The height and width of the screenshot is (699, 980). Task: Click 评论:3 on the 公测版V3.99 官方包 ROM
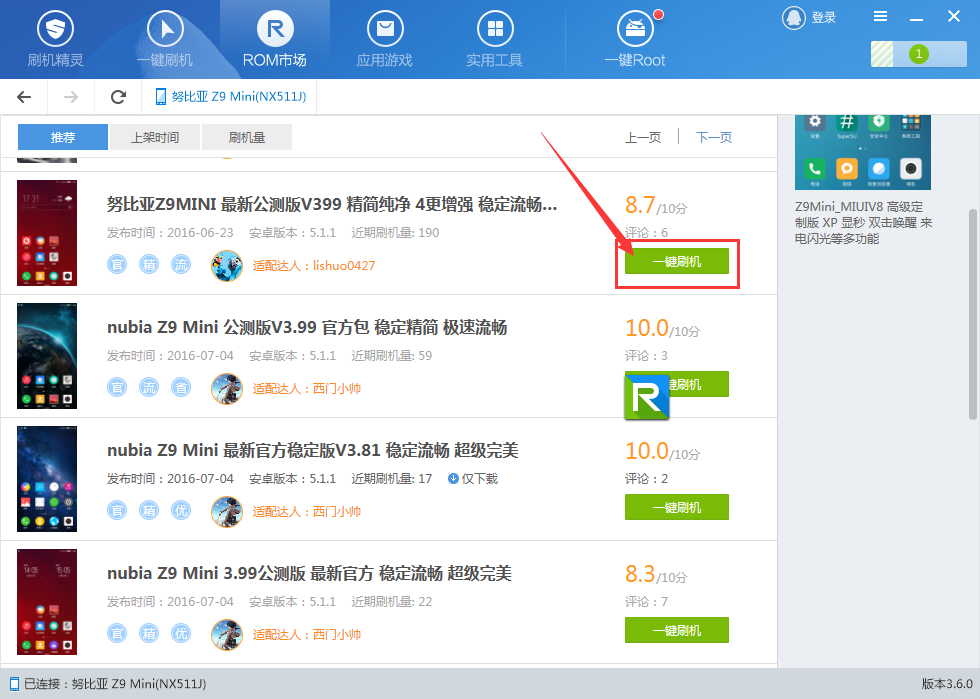pyautogui.click(x=646, y=355)
